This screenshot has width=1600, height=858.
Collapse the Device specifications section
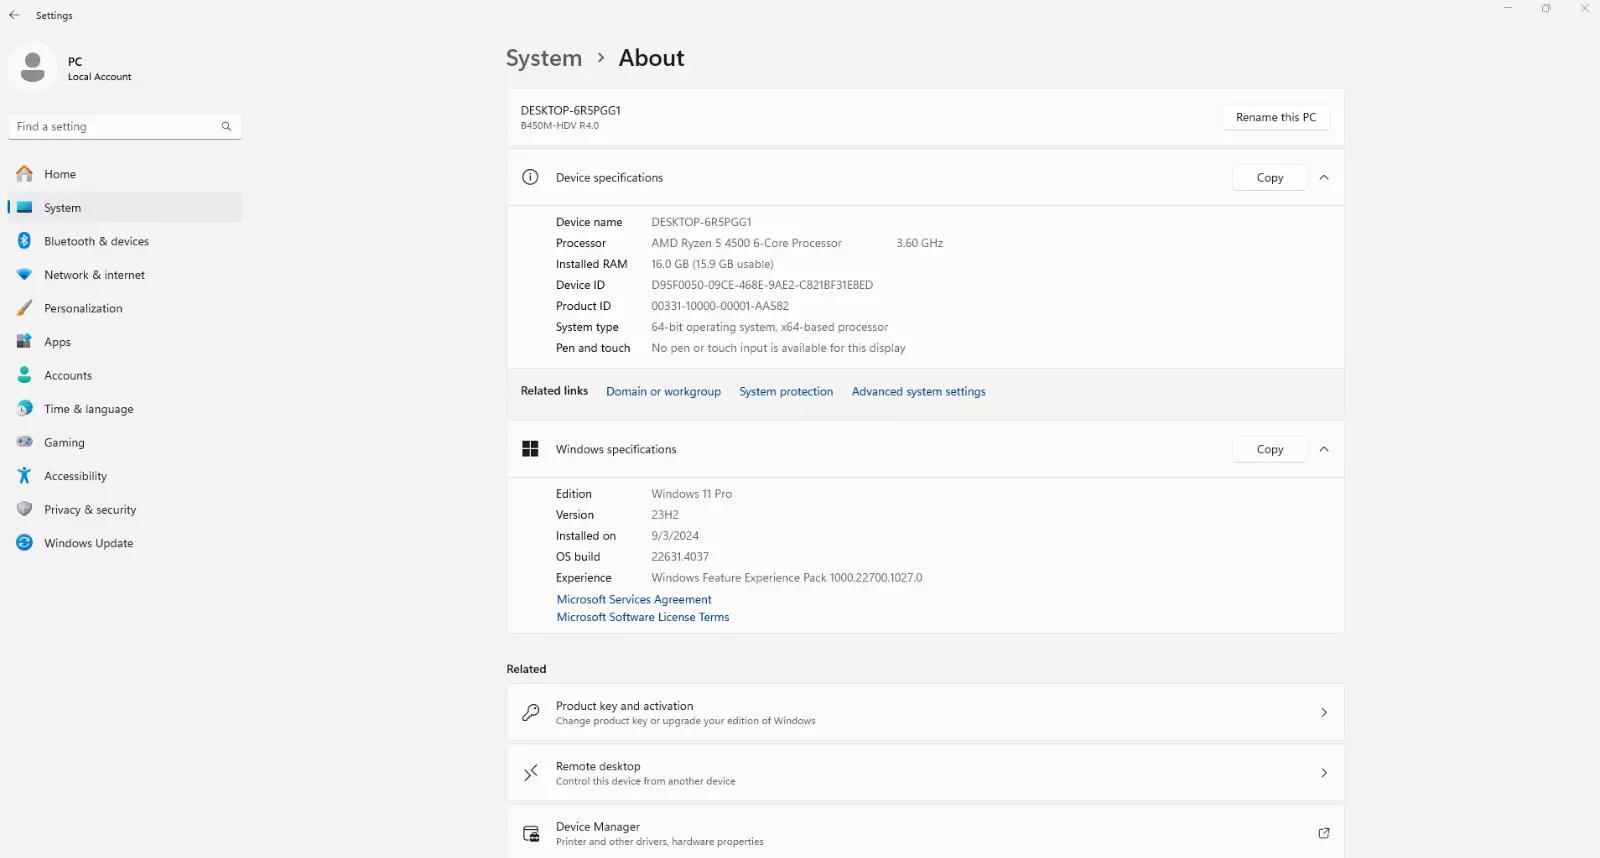pyautogui.click(x=1324, y=177)
